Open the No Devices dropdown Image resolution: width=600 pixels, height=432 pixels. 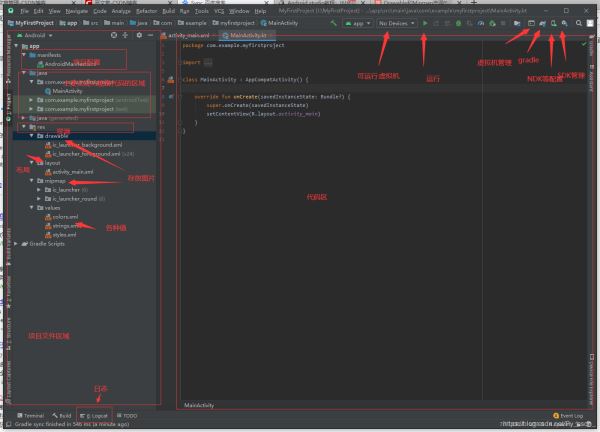[x=394, y=22]
